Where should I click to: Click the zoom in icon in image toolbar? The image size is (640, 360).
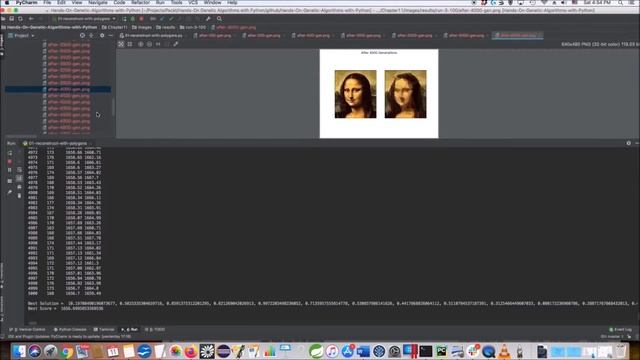coord(140,44)
